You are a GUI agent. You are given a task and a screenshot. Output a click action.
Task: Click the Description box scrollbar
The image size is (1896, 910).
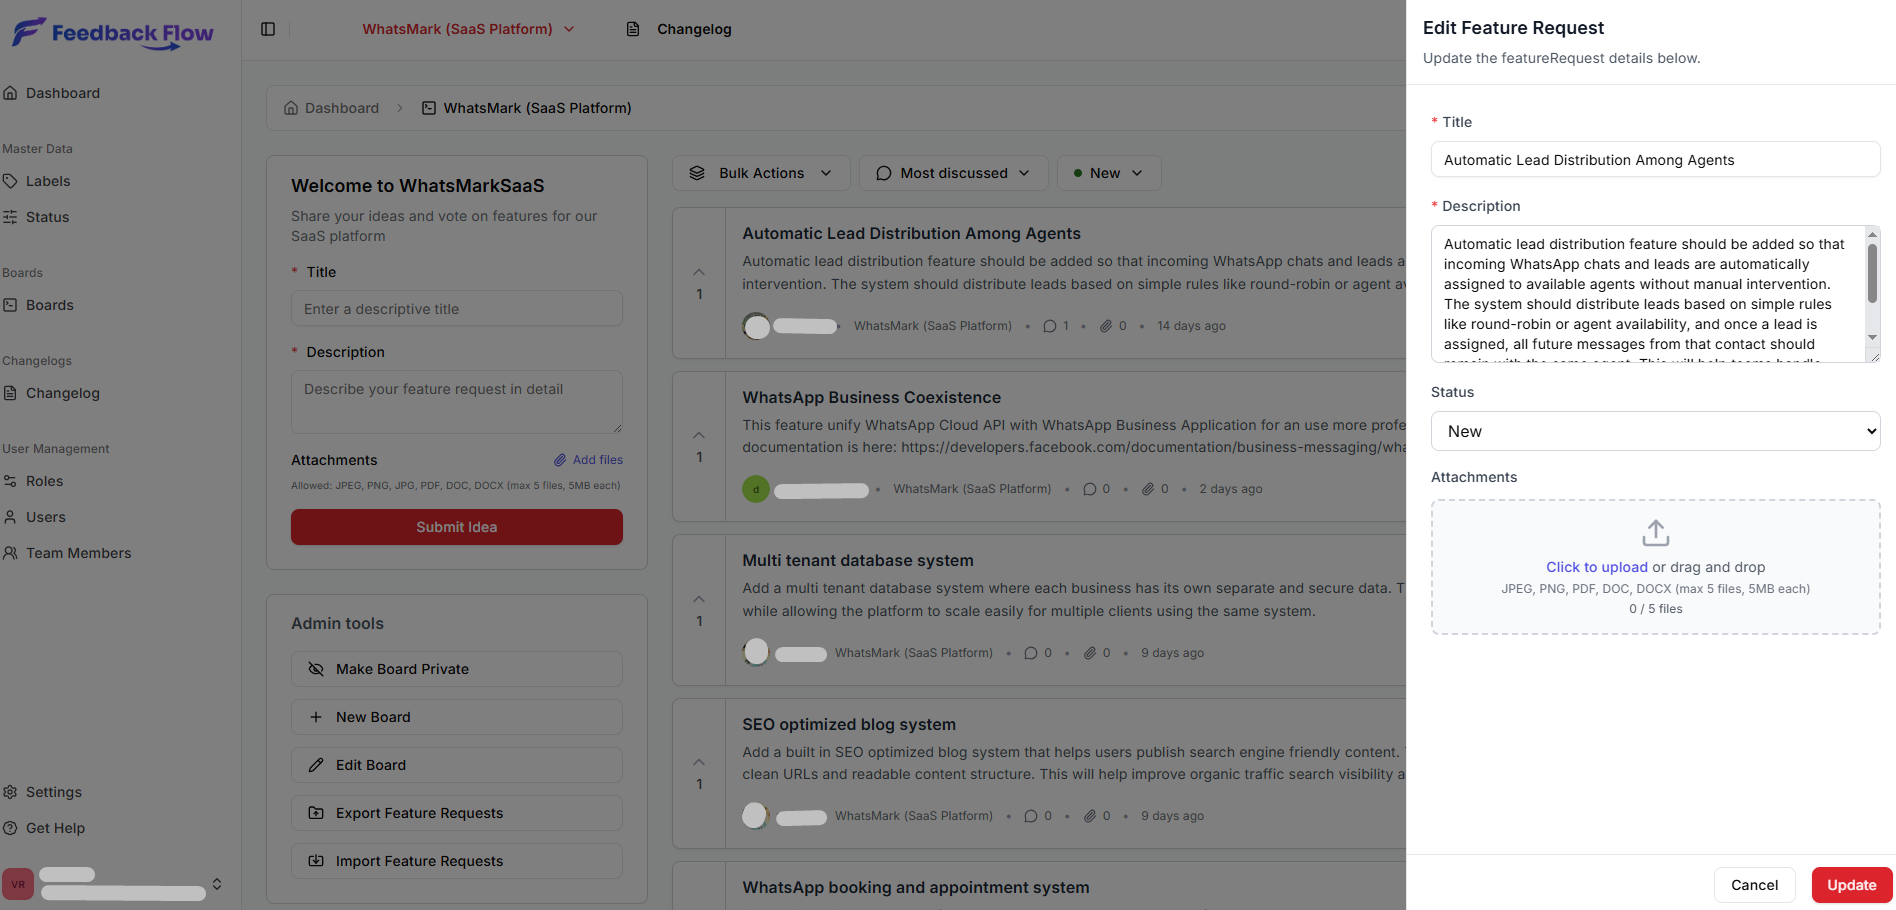[x=1872, y=274]
